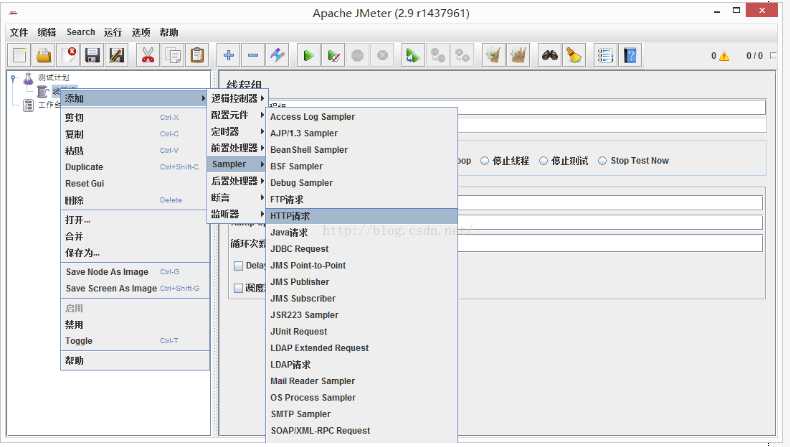Image resolution: width=790 pixels, height=447 pixels.
Task: Click Duplicate in the context menu
Action: [134, 167]
